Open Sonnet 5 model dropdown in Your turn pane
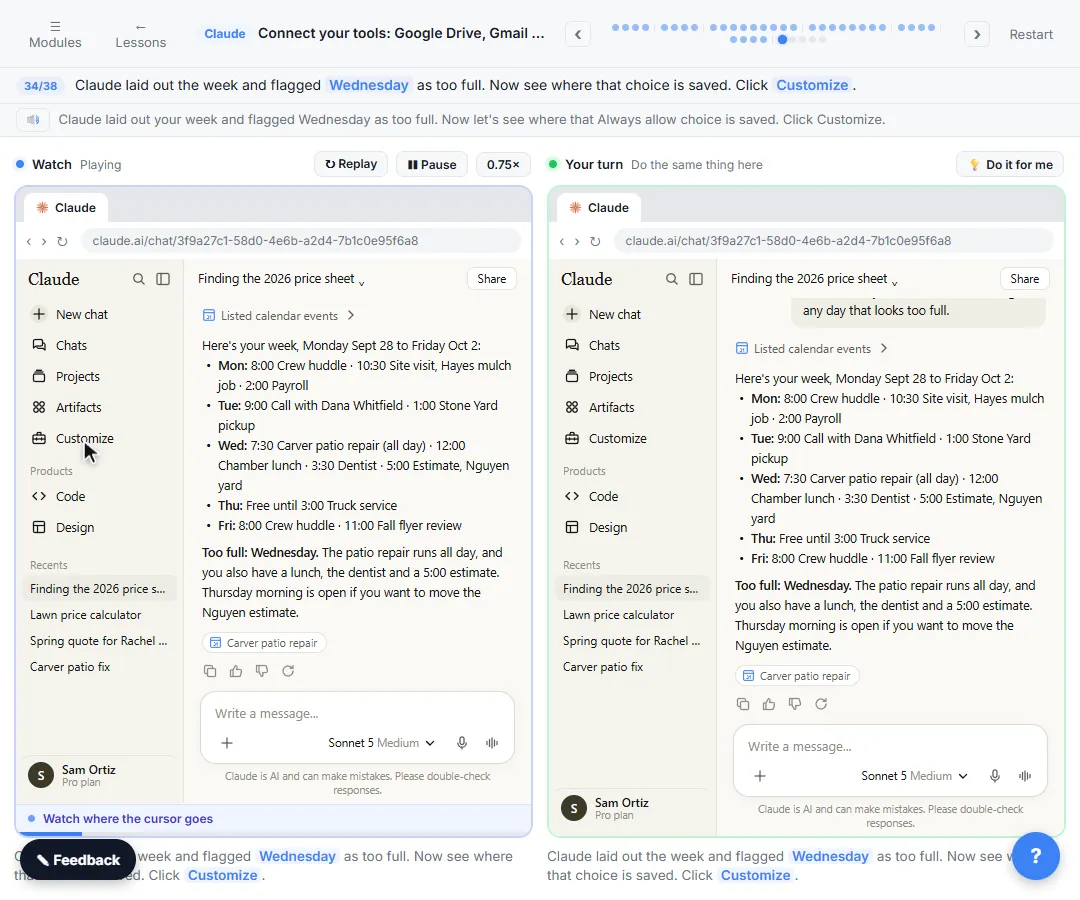This screenshot has width=1080, height=900. point(914,776)
